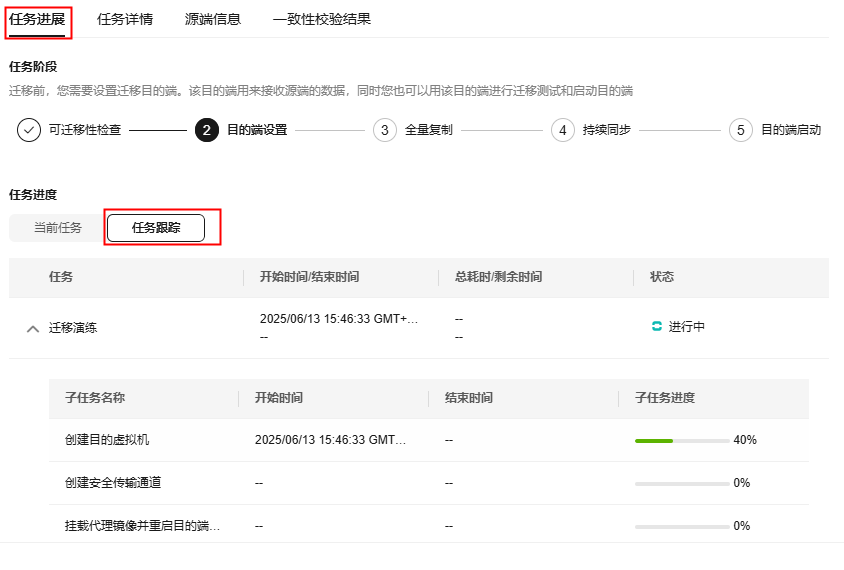Click the 创建安全传输通道 0% progress bar
The image size is (844, 570).
(682, 484)
